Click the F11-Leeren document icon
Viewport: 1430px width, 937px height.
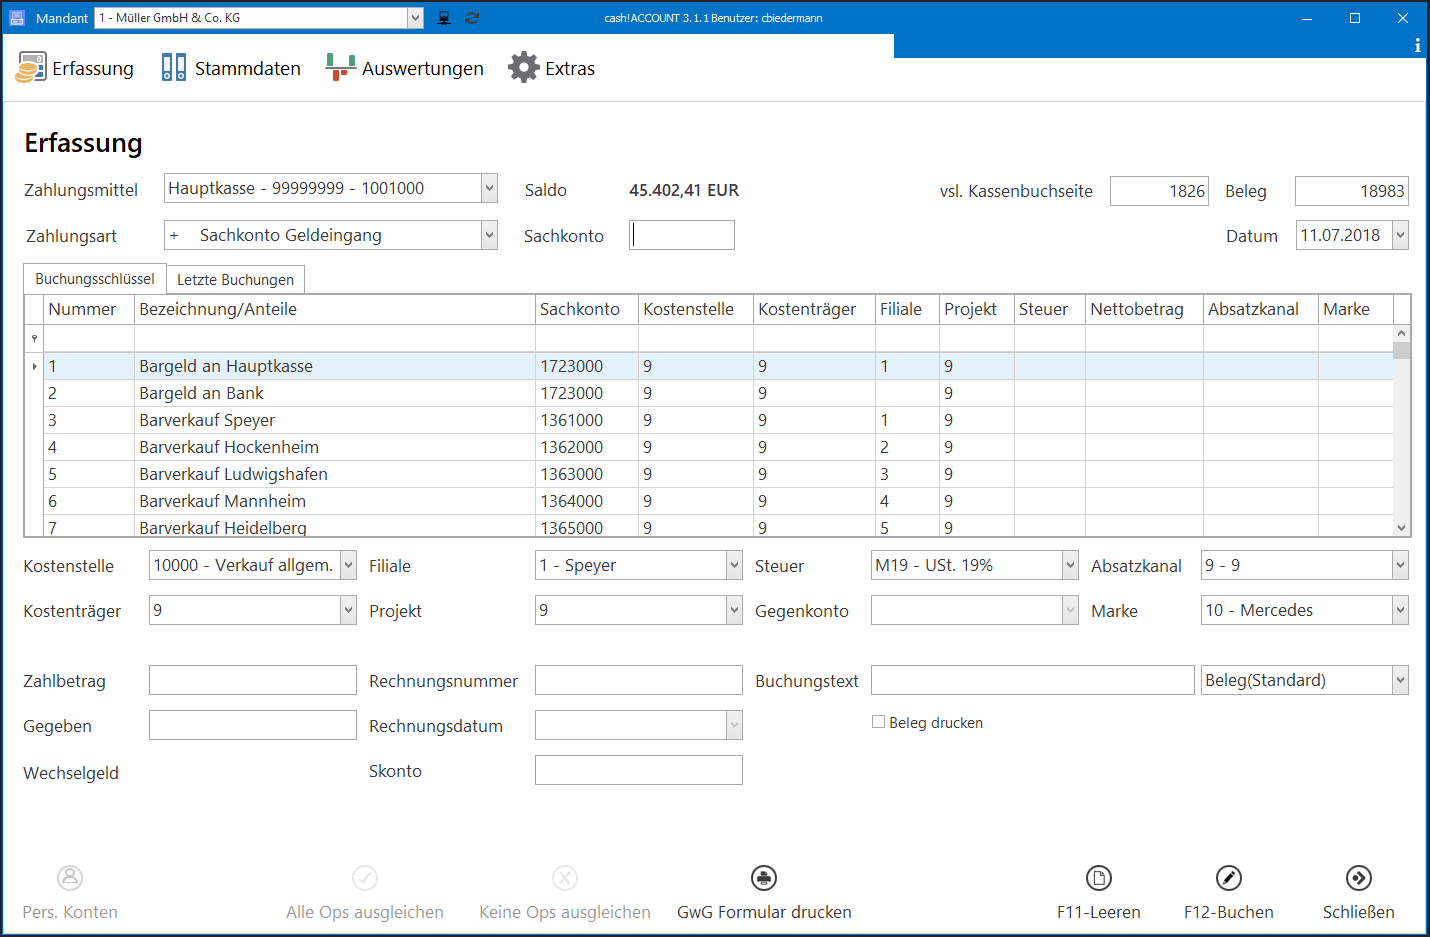coord(1099,878)
